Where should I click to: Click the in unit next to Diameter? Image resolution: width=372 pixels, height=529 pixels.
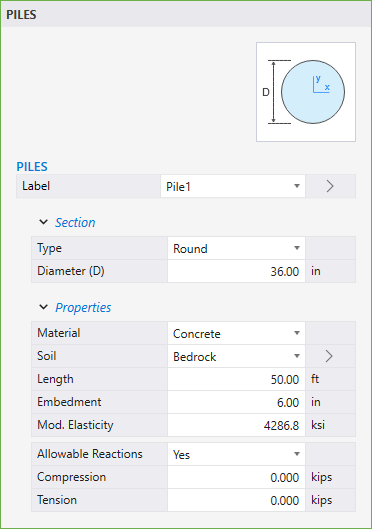point(316,271)
